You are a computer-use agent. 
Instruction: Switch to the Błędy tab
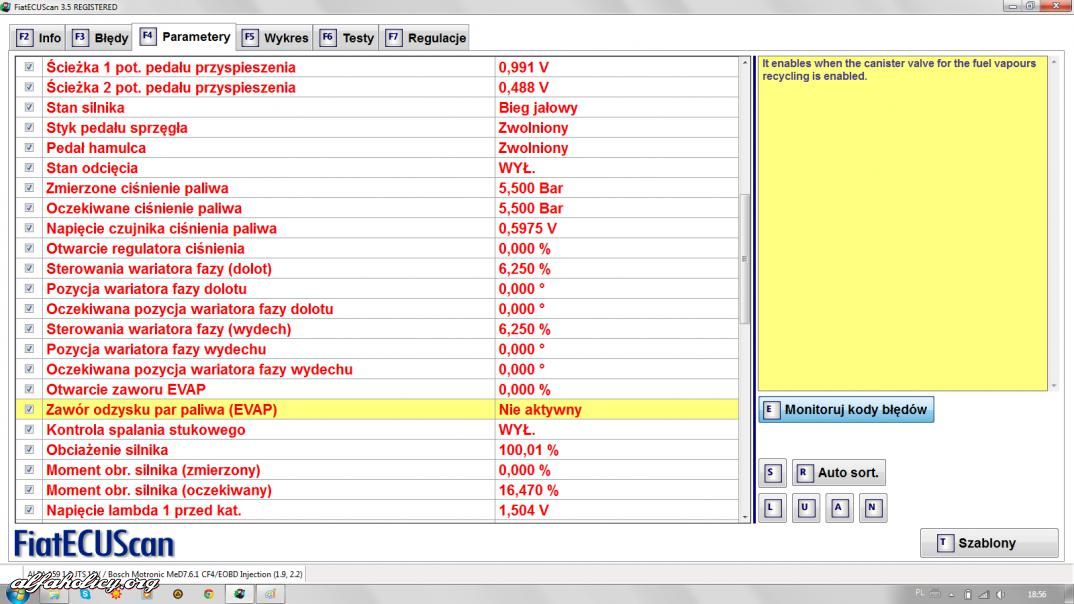point(101,38)
